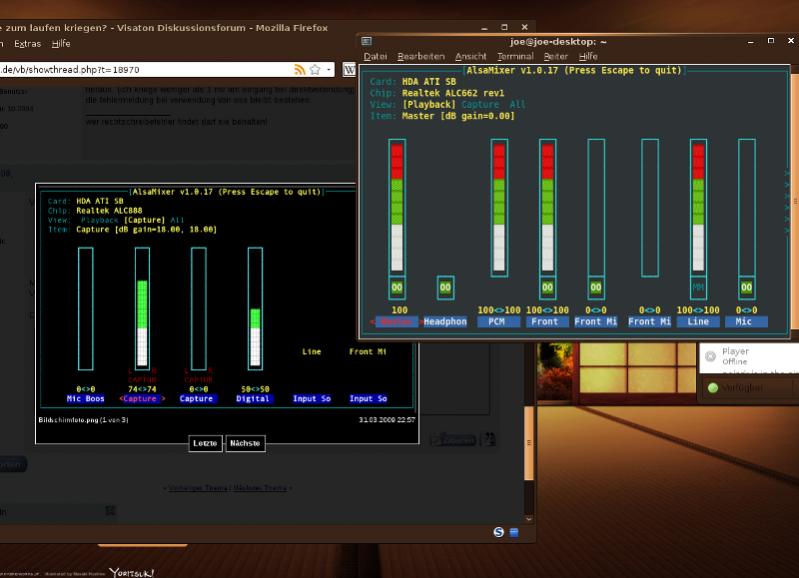Toggle mute box under Front channel
The width and height of the screenshot is (799, 578).
(x=547, y=287)
